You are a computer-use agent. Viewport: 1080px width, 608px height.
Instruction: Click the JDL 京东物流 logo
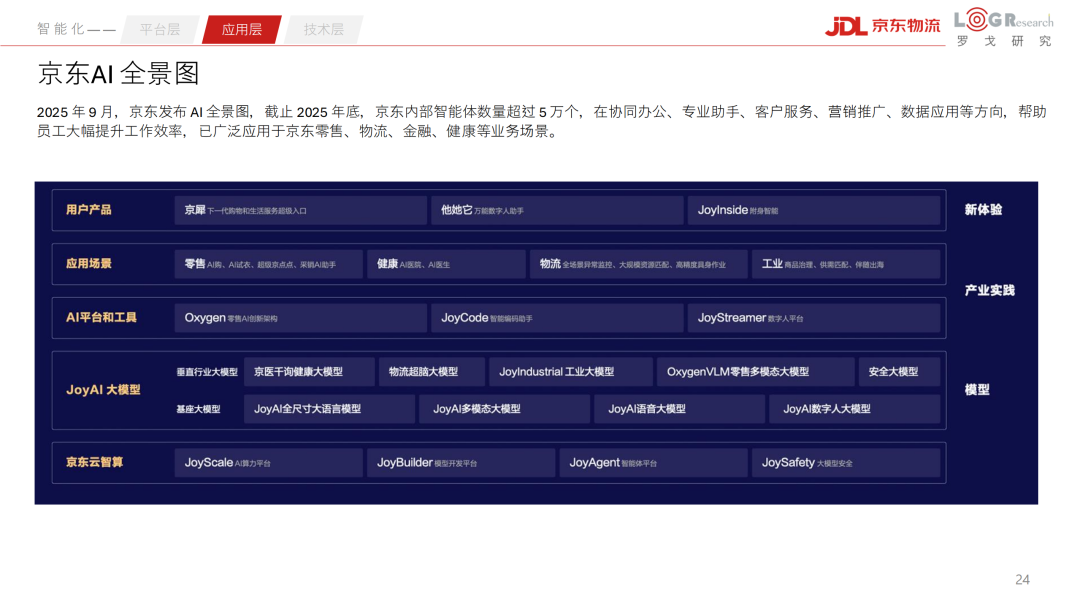pos(882,26)
